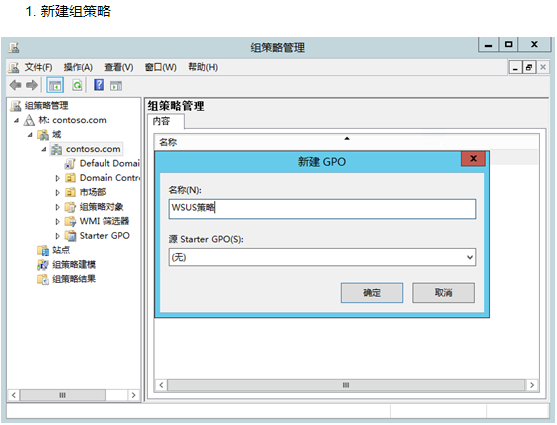Click the 站点 sites icon
Image resolution: width=557 pixels, height=425 pixels.
point(43,250)
